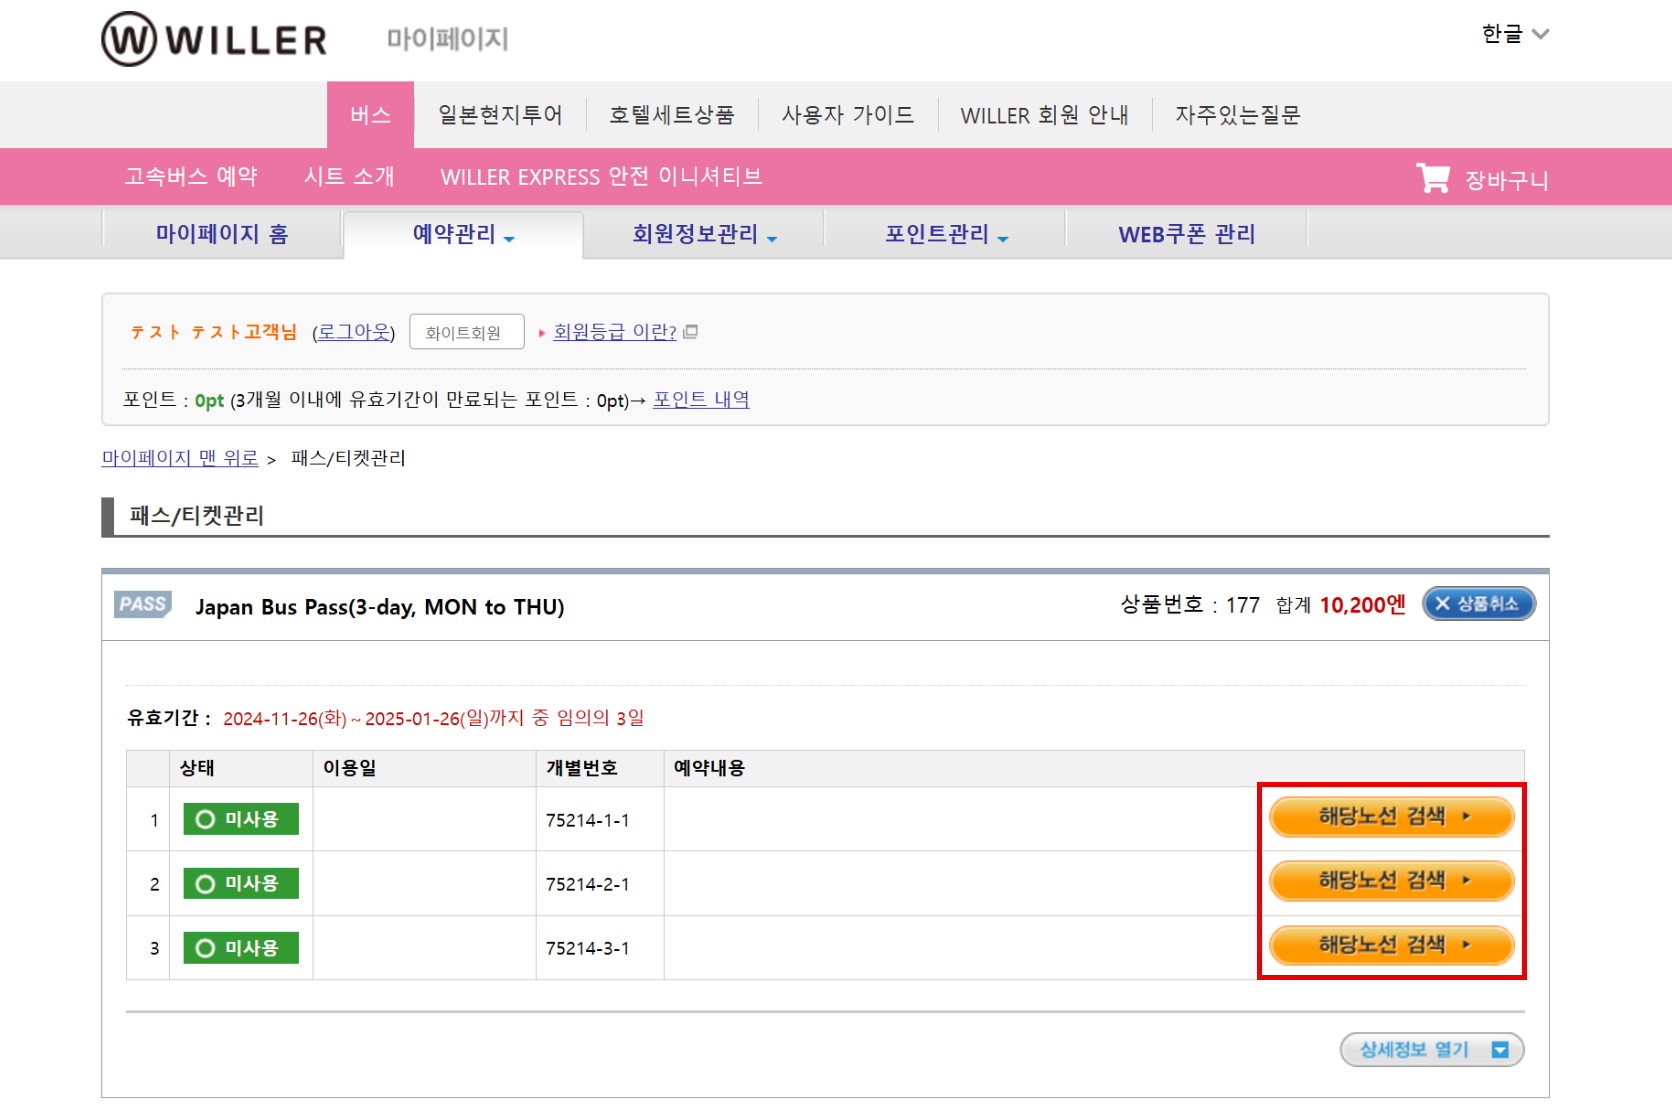This screenshot has height=1120, width=1672.
Task: Search routes for ticket 75214-1-1
Action: (1391, 817)
